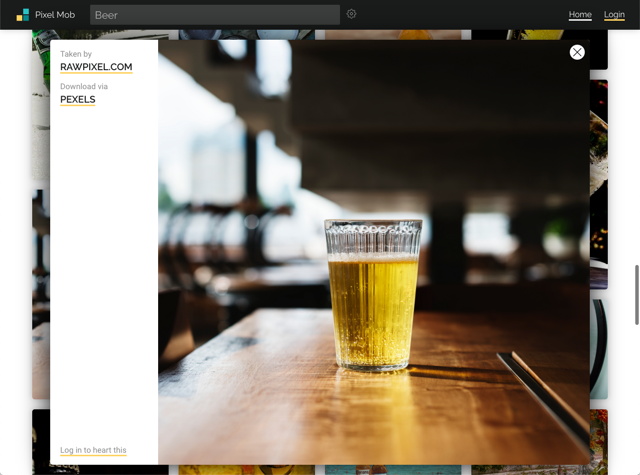
Task: Go to the Home page
Action: click(x=580, y=15)
